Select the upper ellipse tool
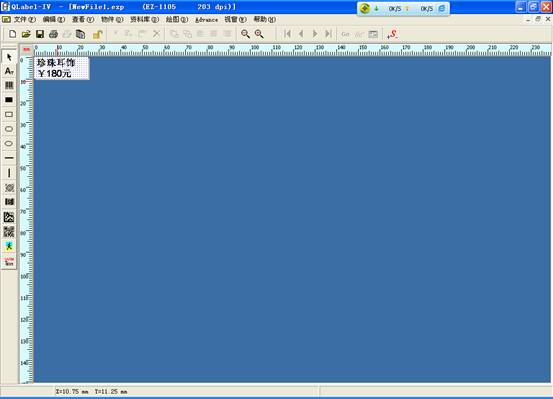 (9, 129)
